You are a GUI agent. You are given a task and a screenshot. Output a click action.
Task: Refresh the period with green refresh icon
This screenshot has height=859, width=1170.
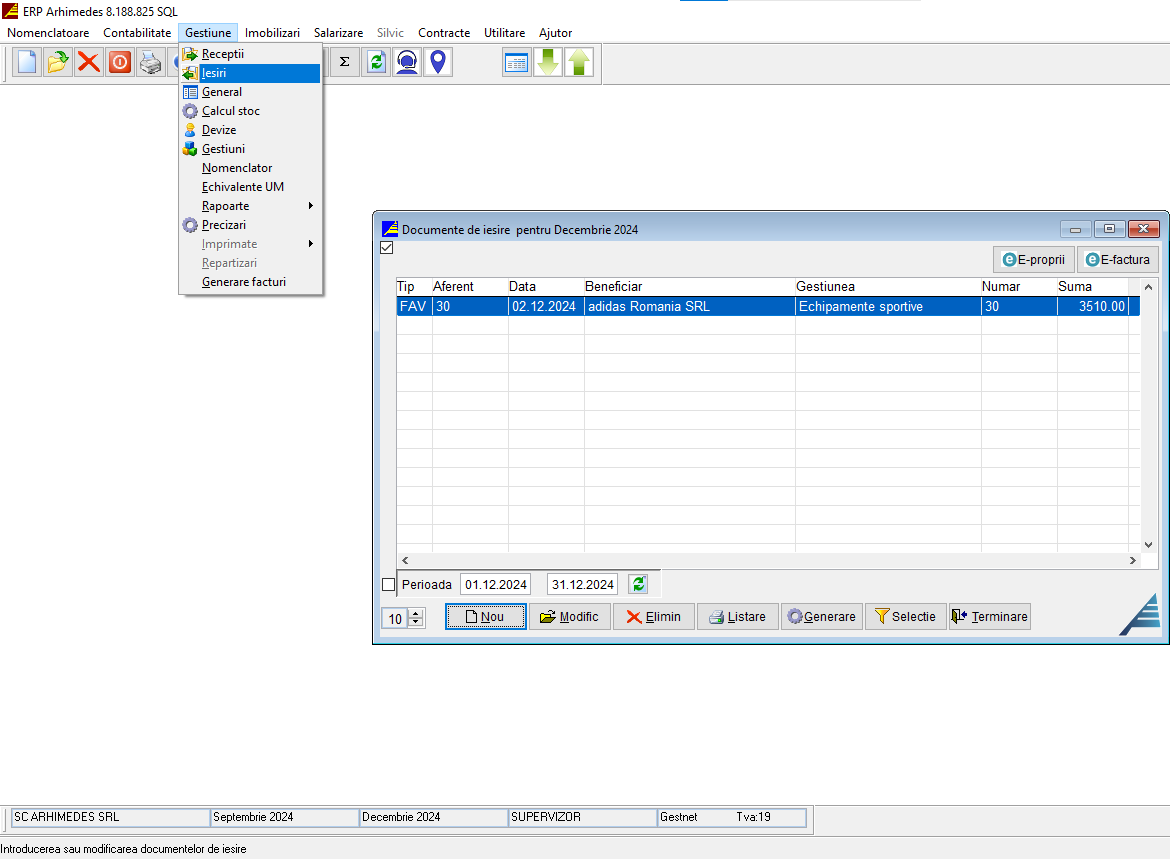pos(638,584)
